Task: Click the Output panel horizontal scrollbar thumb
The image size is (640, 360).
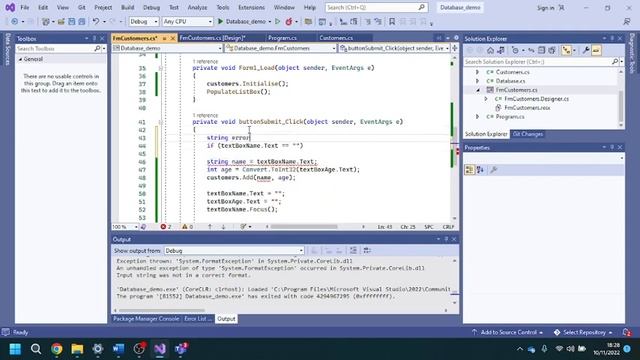Action: [162, 310]
